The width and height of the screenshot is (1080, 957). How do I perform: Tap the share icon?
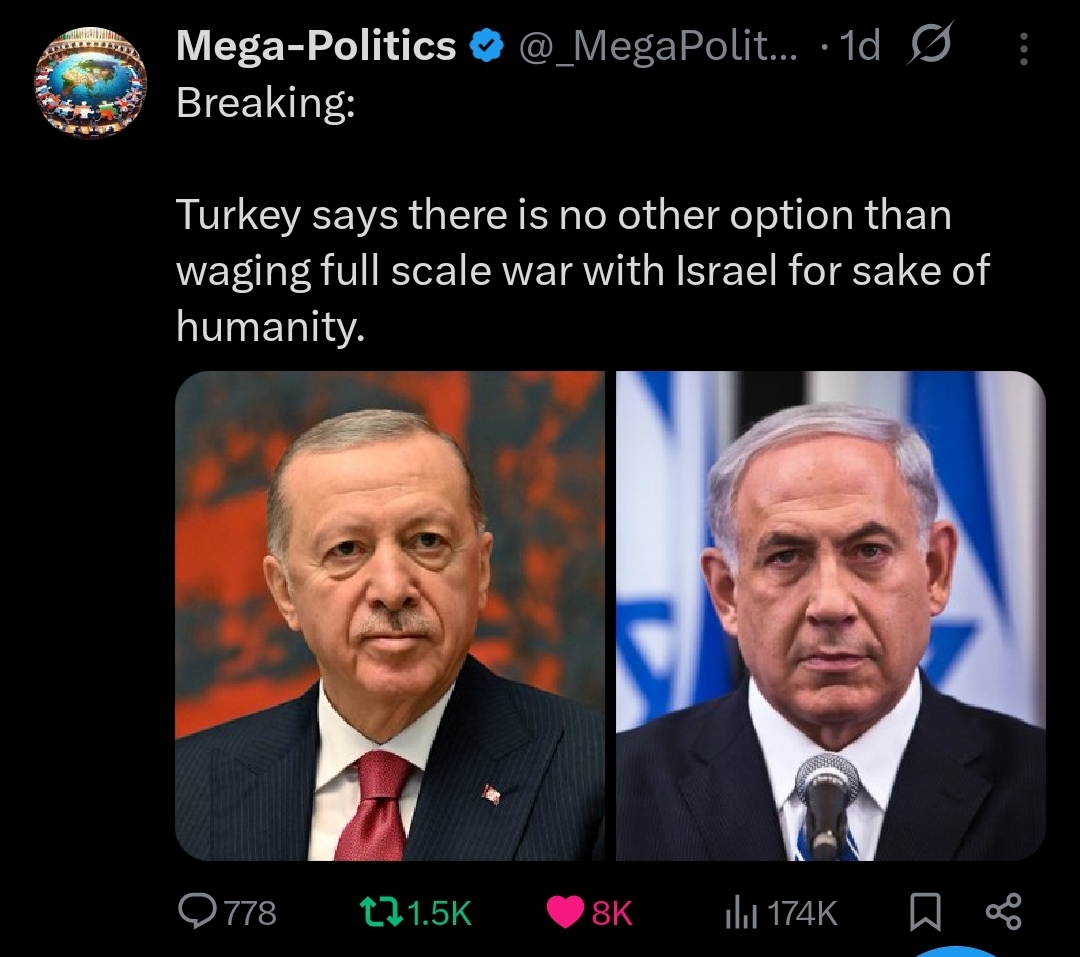click(1004, 911)
